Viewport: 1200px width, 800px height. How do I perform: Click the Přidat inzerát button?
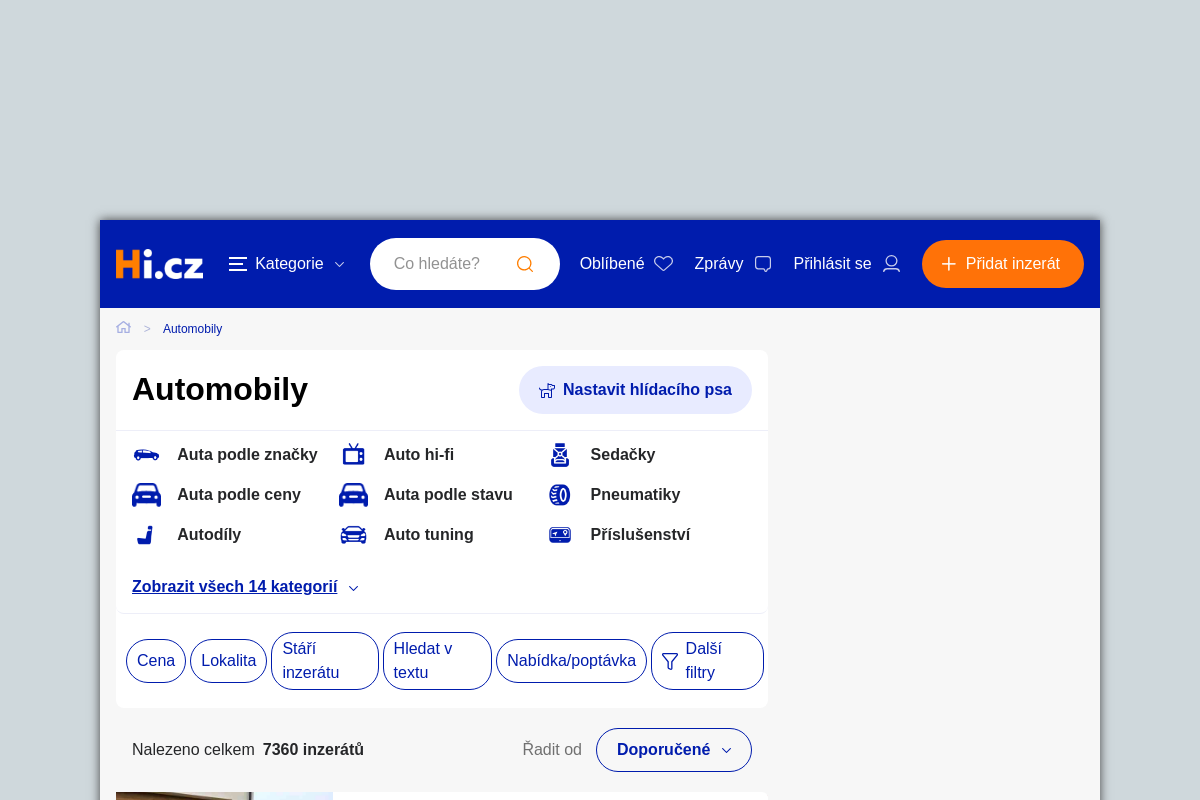tap(1002, 264)
